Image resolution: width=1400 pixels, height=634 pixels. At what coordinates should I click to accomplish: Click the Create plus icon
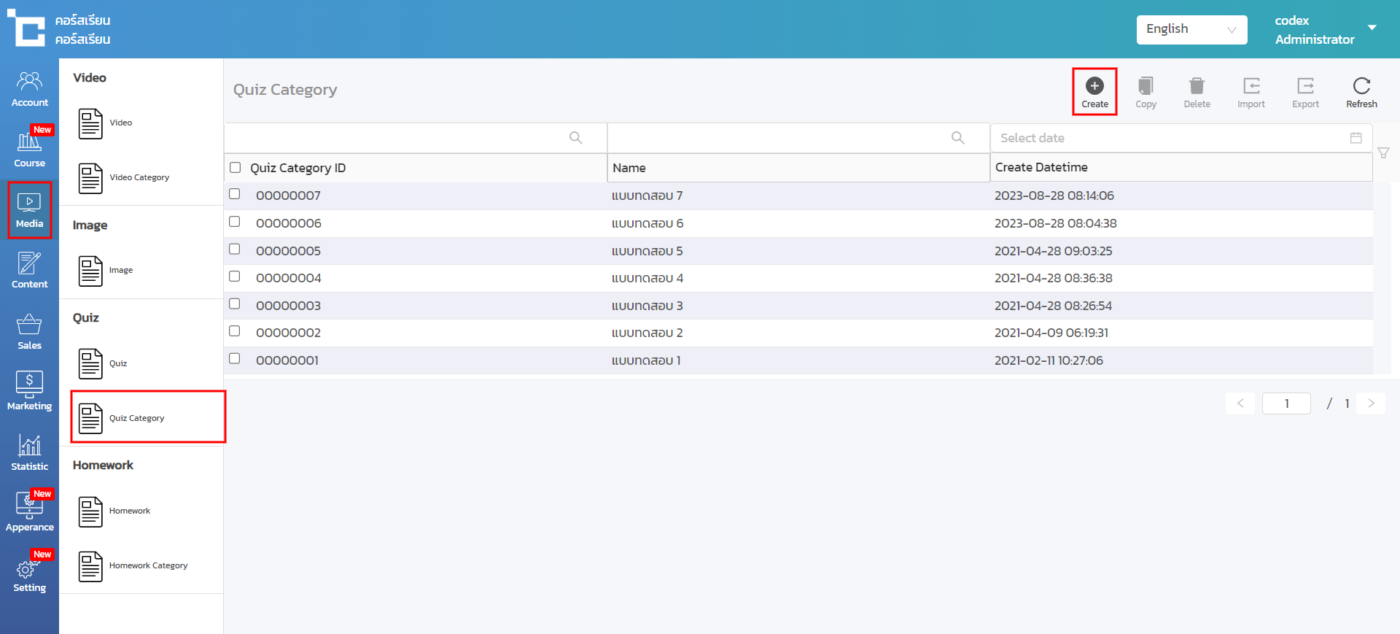[1094, 87]
